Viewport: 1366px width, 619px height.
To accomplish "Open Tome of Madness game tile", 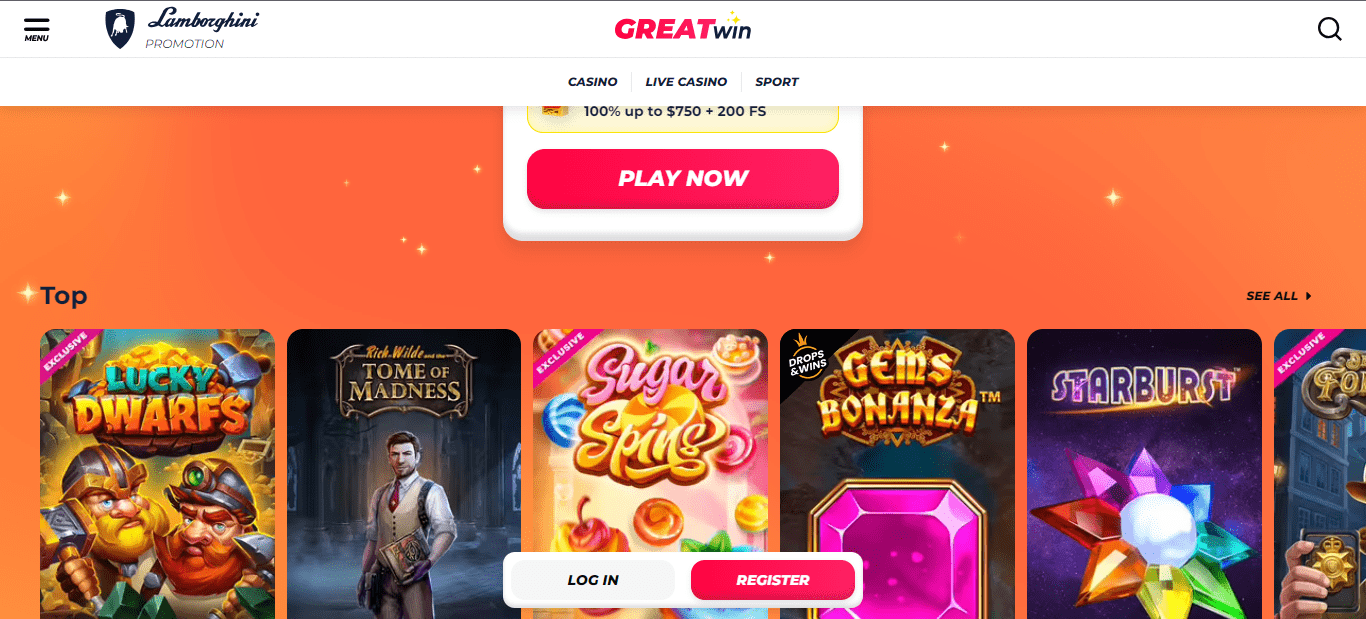I will pyautogui.click(x=404, y=474).
